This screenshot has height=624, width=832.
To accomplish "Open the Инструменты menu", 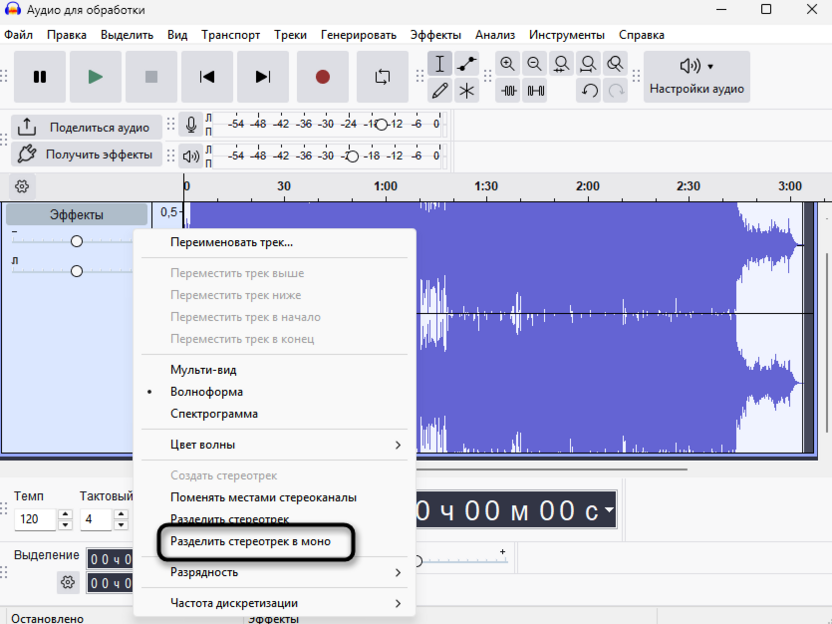I will click(x=566, y=35).
